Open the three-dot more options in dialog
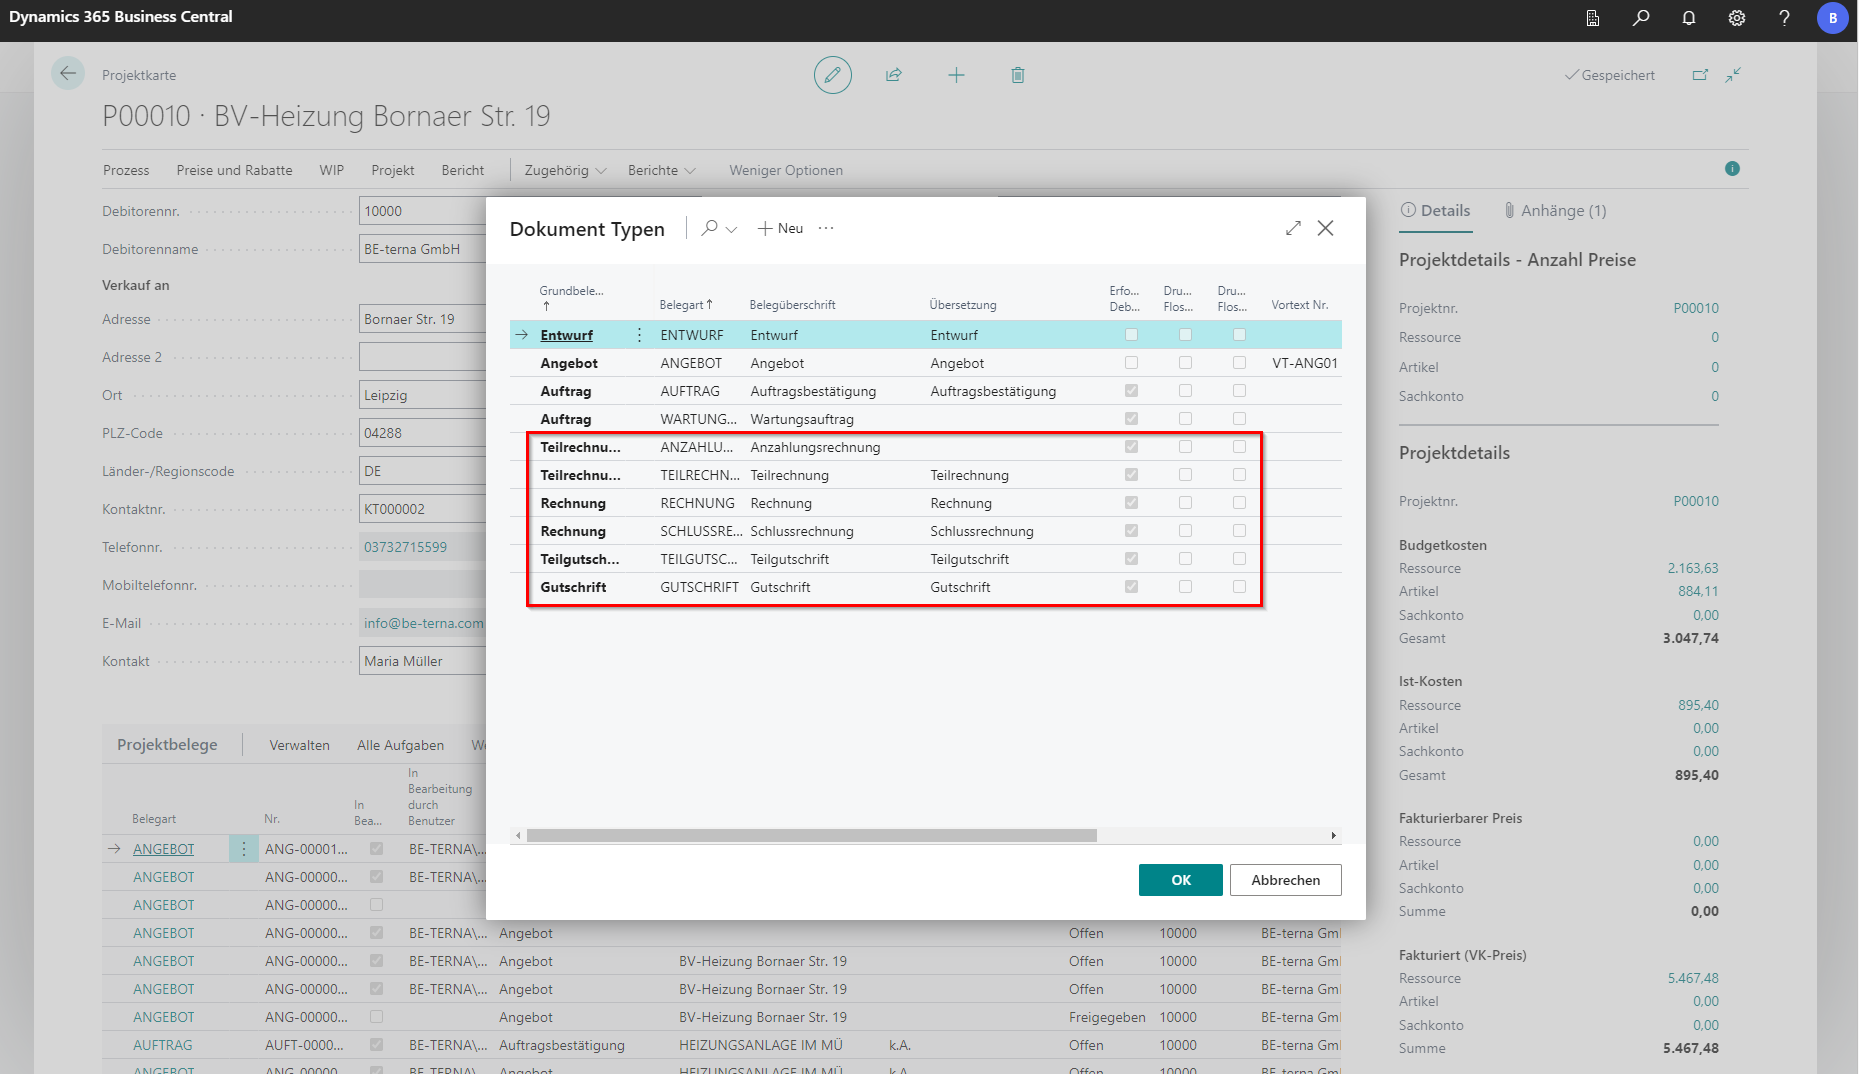1859x1074 pixels. pyautogui.click(x=826, y=228)
